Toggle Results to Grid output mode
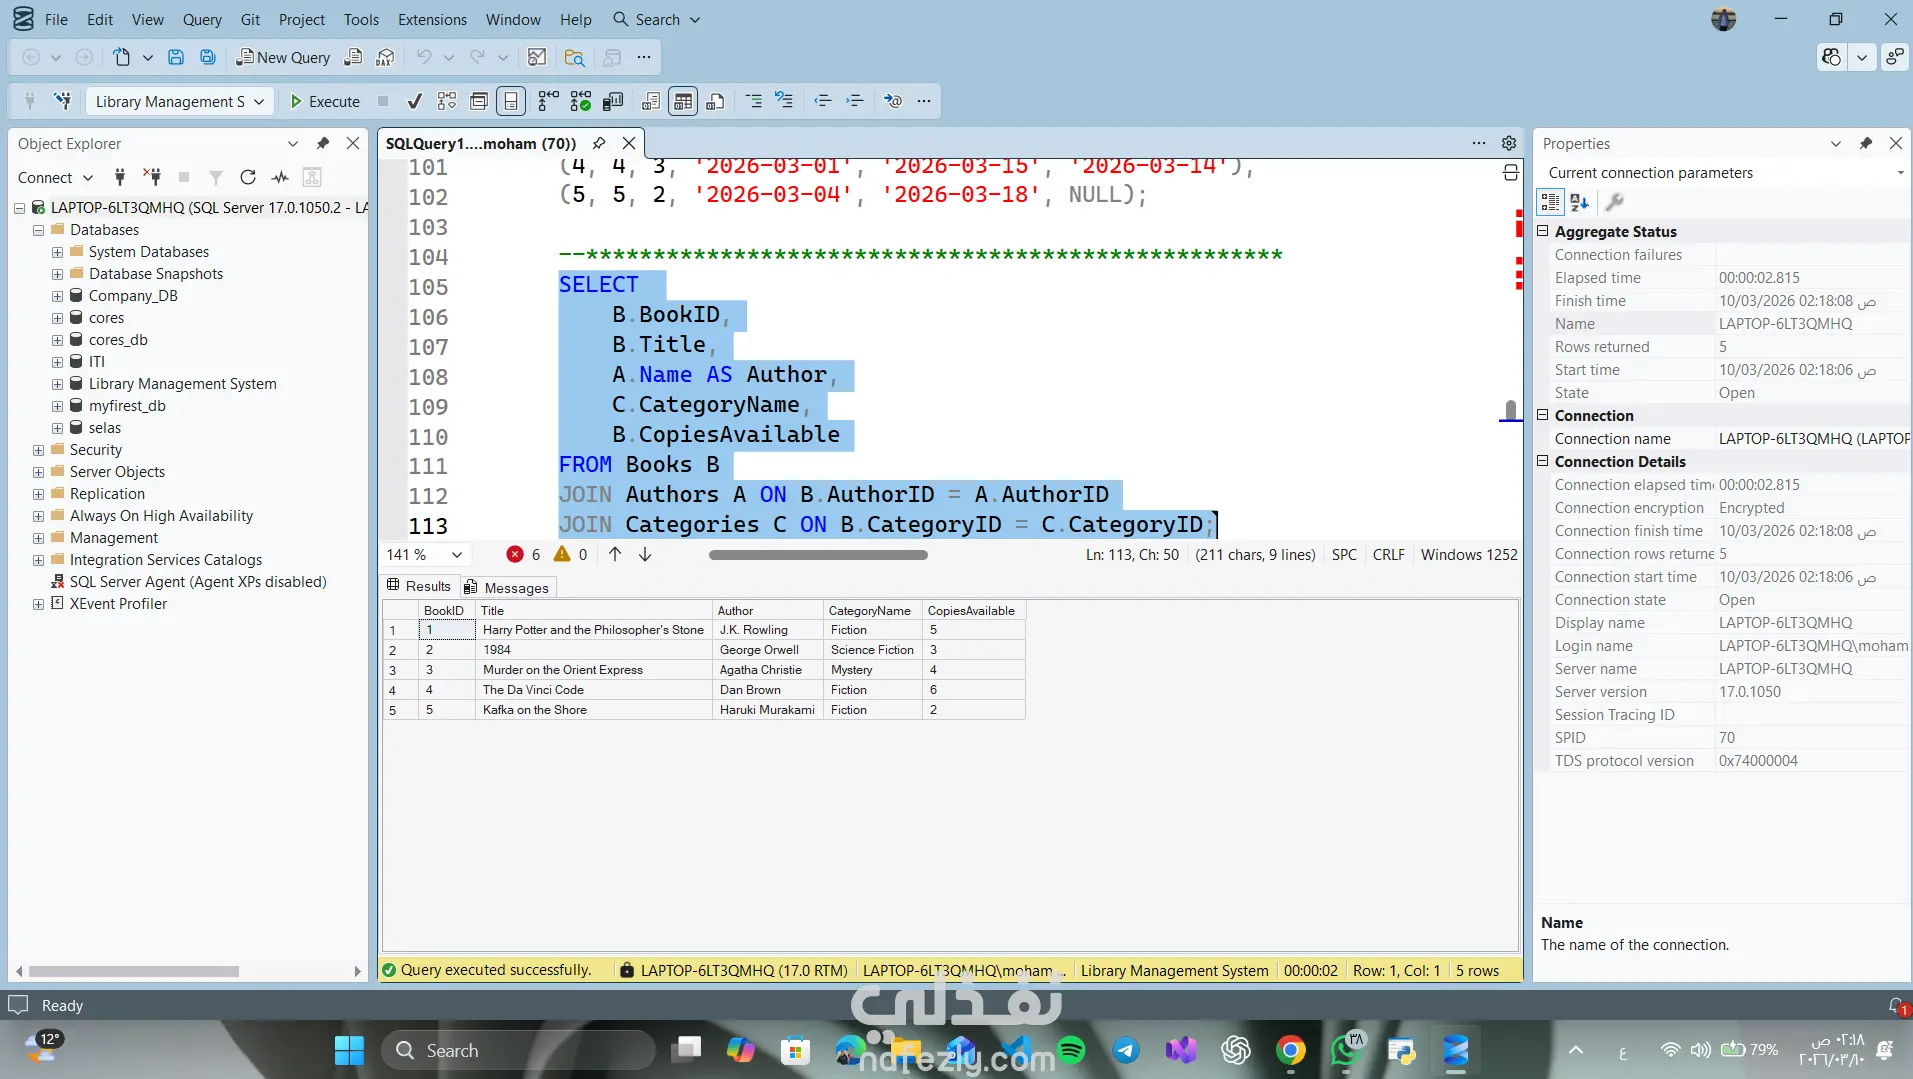Screen dimensions: 1913x1079 tap(683, 101)
